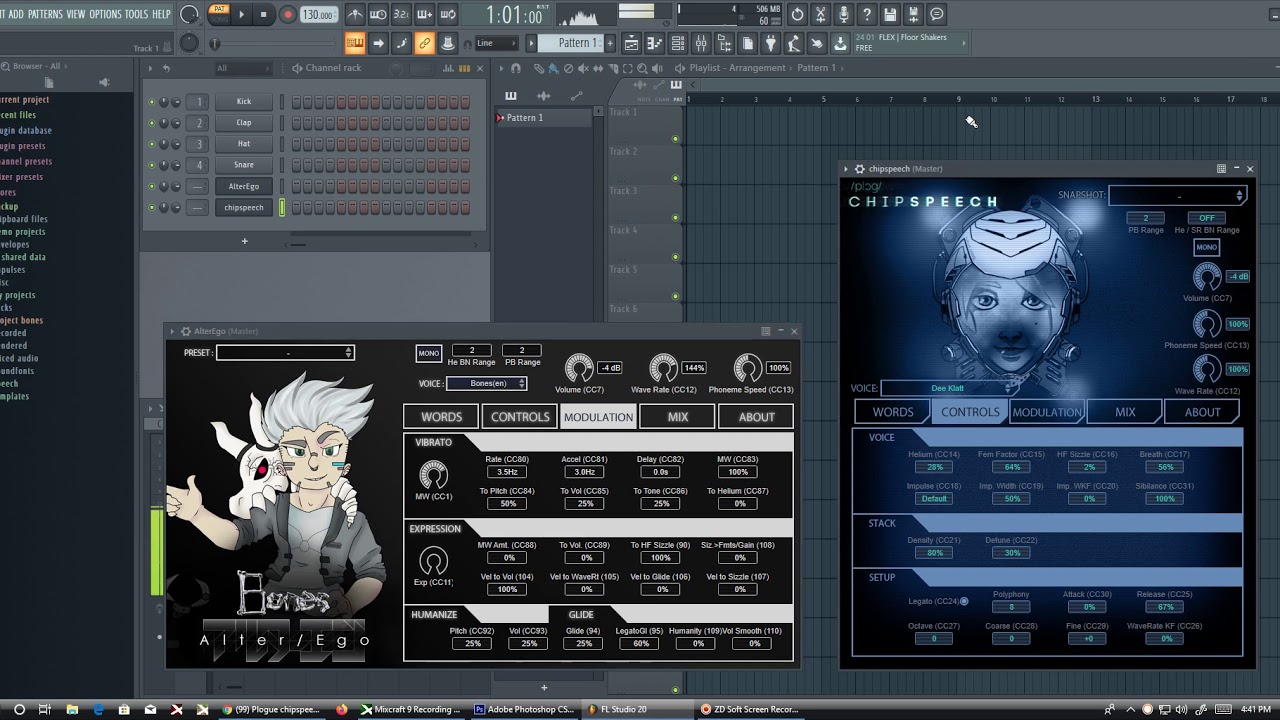Viewport: 1280px width, 720px height.
Task: Stop playback with the stop button
Action: pyautogui.click(x=264, y=14)
